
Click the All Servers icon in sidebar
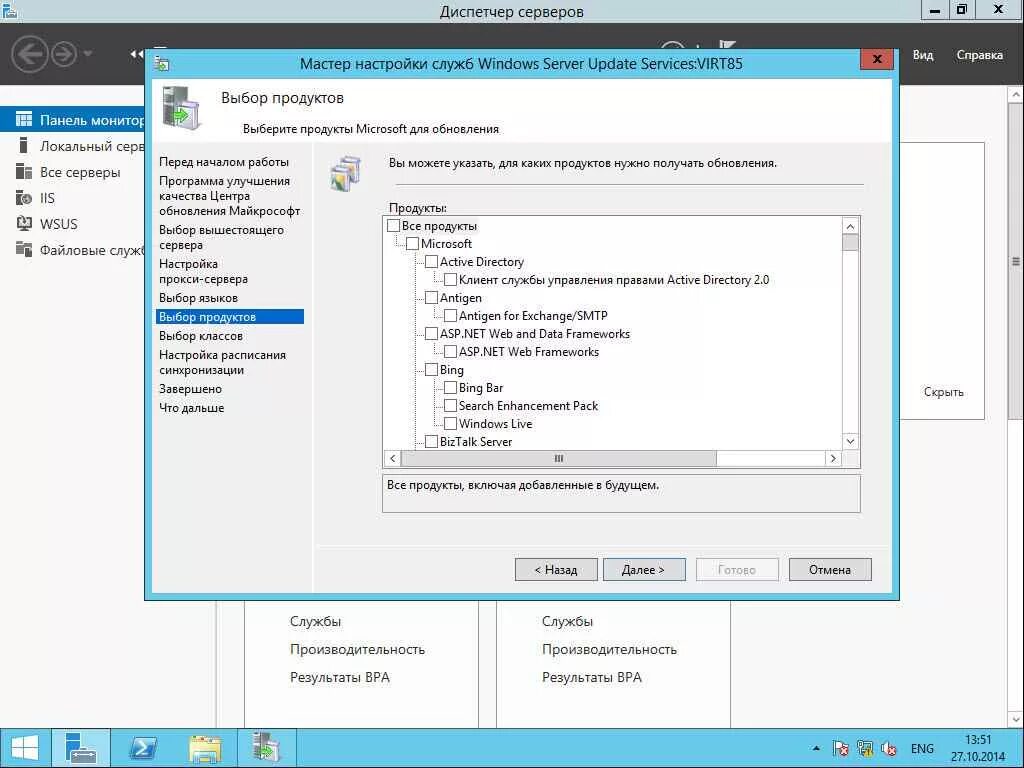[x=24, y=172]
